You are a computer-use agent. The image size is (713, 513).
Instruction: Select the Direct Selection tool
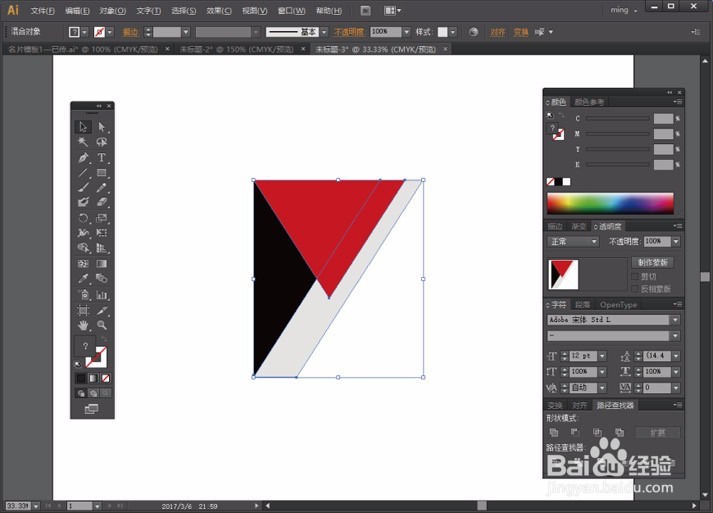point(101,127)
